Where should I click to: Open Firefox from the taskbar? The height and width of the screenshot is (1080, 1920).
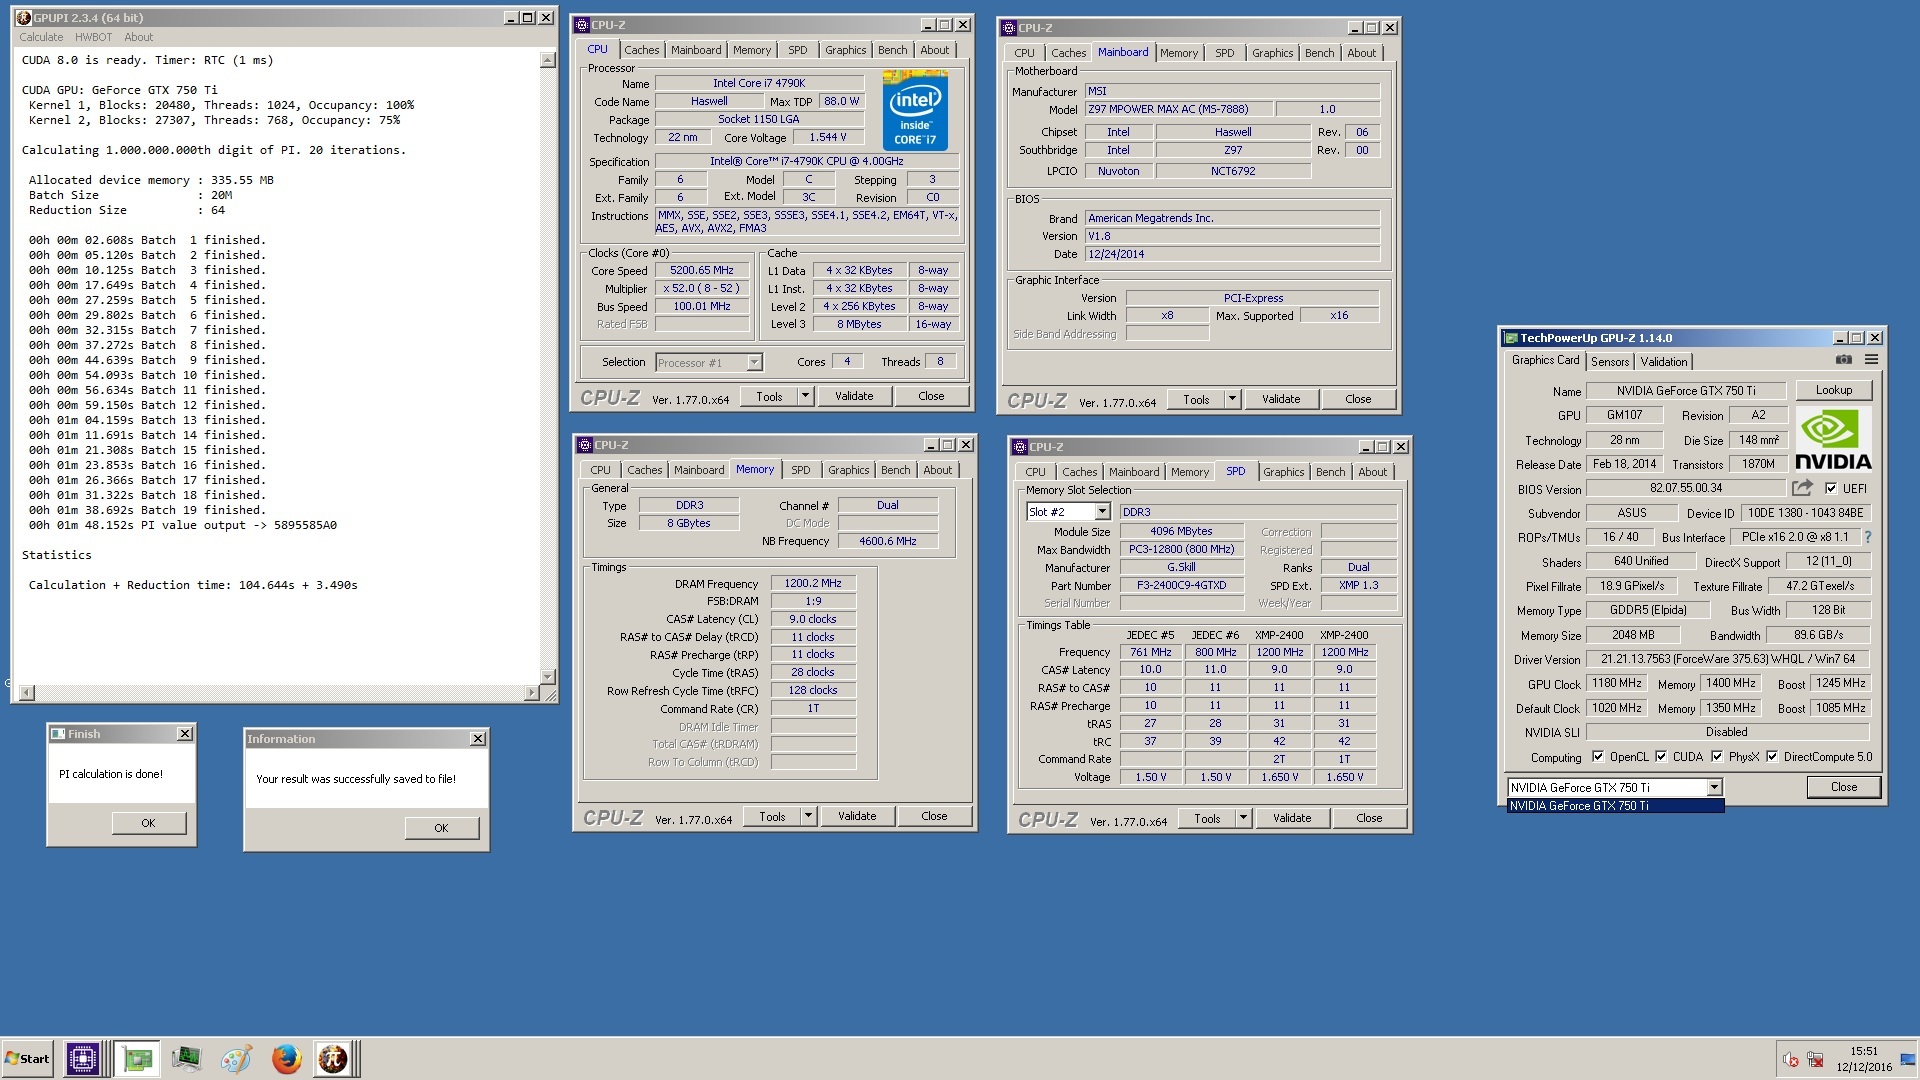(286, 1058)
